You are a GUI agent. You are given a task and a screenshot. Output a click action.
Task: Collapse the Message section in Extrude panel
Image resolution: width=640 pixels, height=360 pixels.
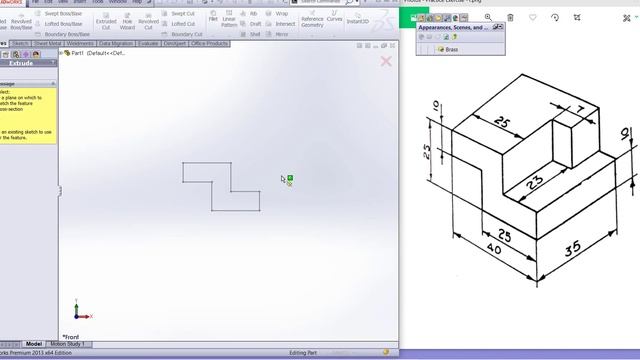pyautogui.click(x=53, y=84)
